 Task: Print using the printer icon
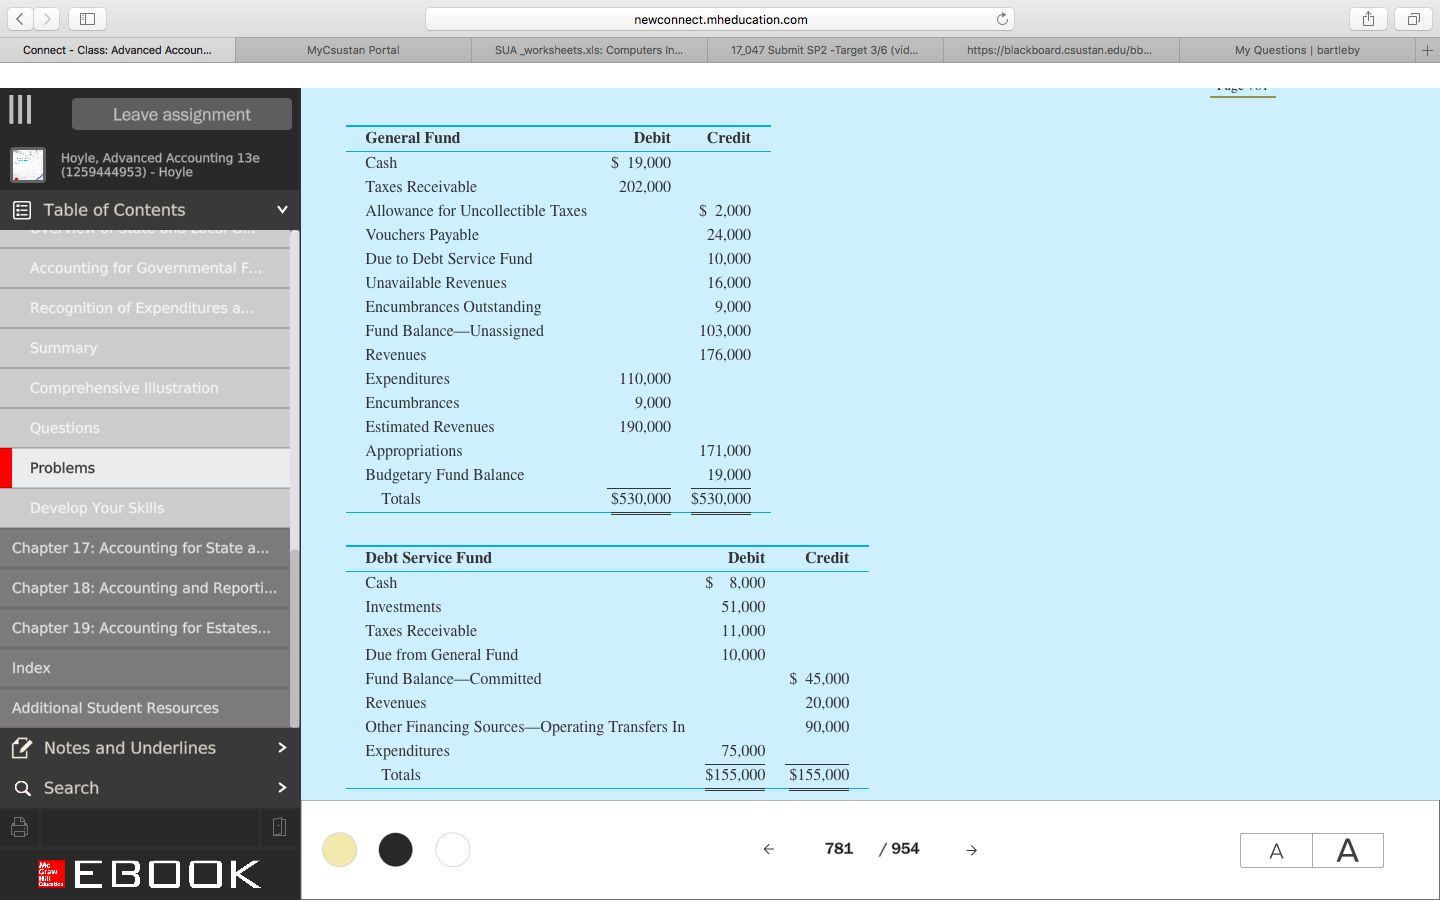19,827
